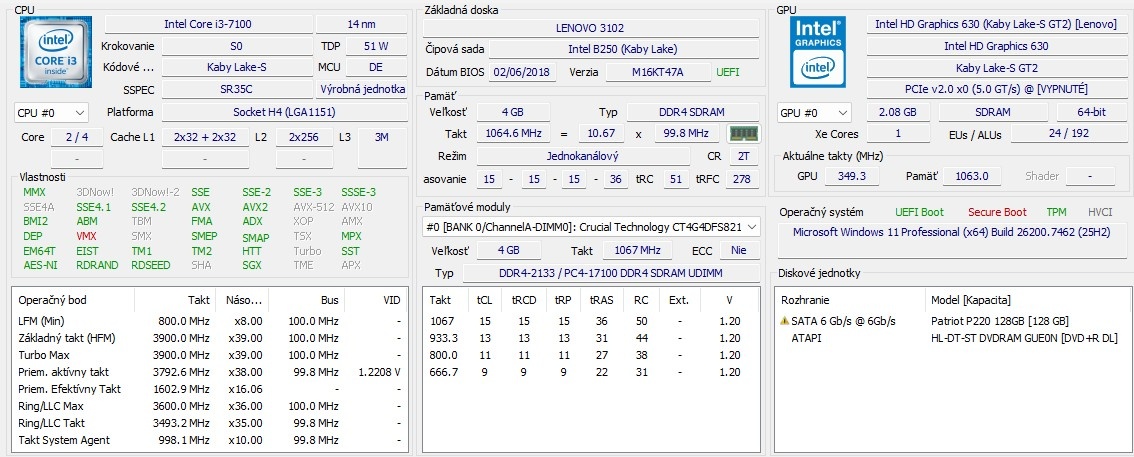Click the Intel HD Graphics 630 Lenovo field

[996, 24]
